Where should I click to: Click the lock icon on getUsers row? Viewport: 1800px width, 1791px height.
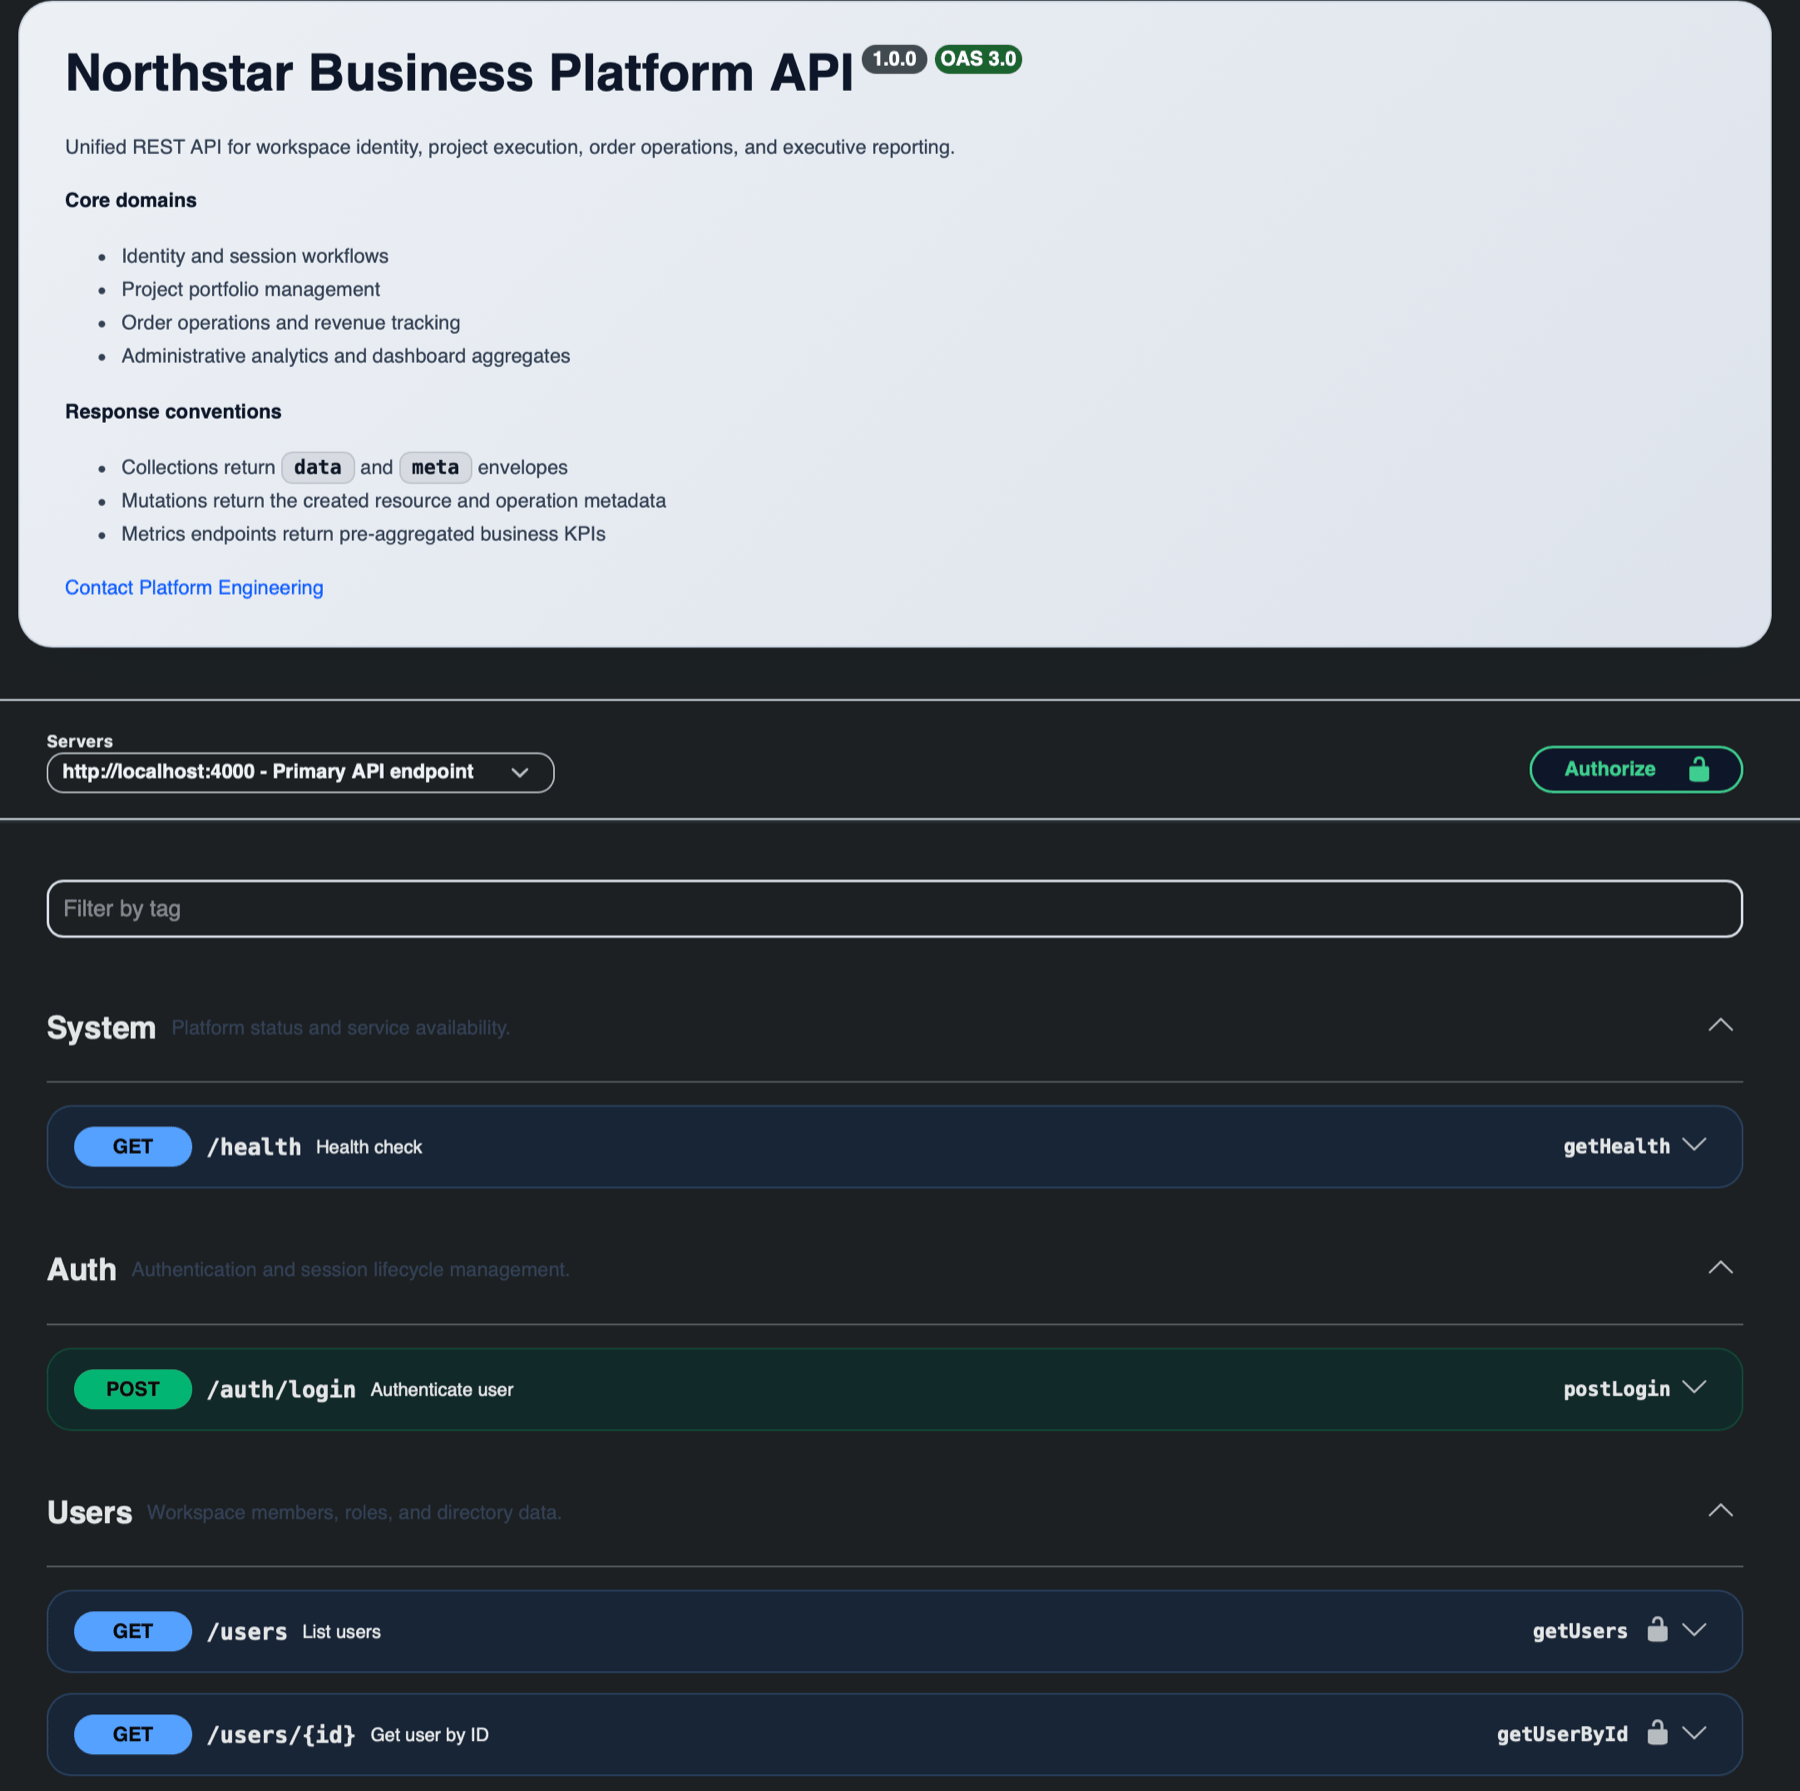[x=1657, y=1629]
